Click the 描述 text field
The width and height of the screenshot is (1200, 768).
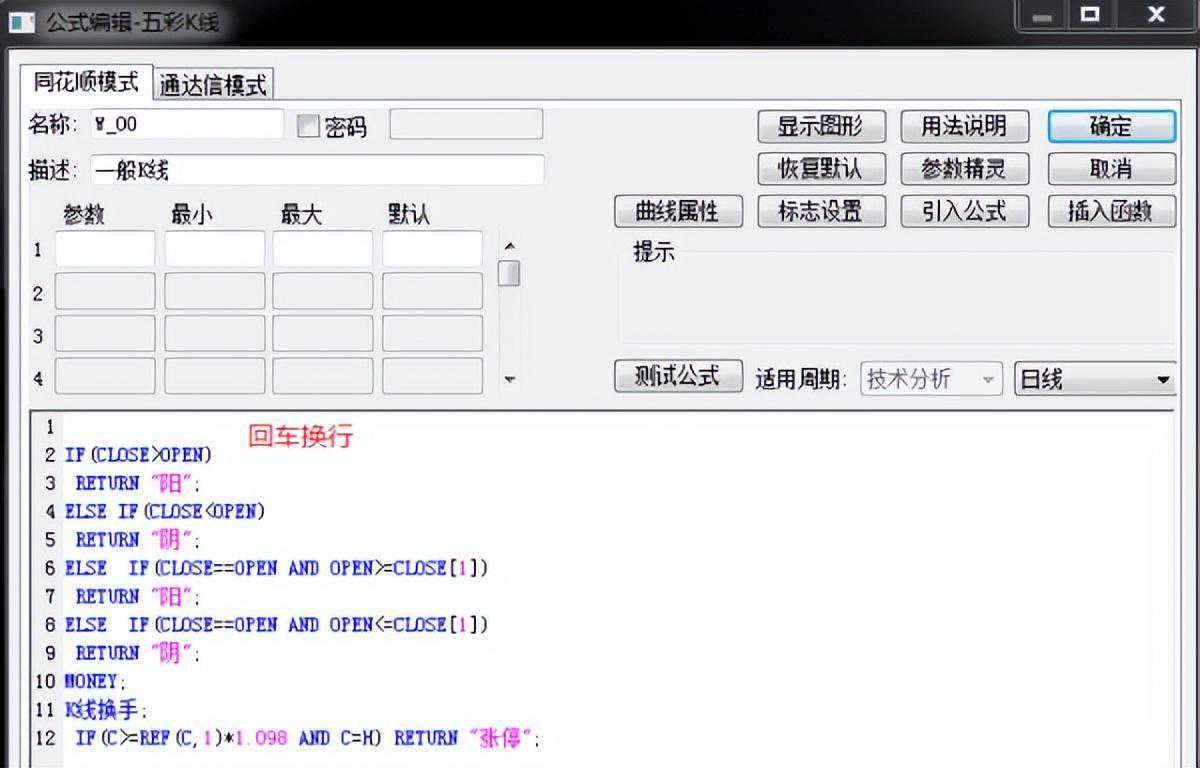pos(317,170)
